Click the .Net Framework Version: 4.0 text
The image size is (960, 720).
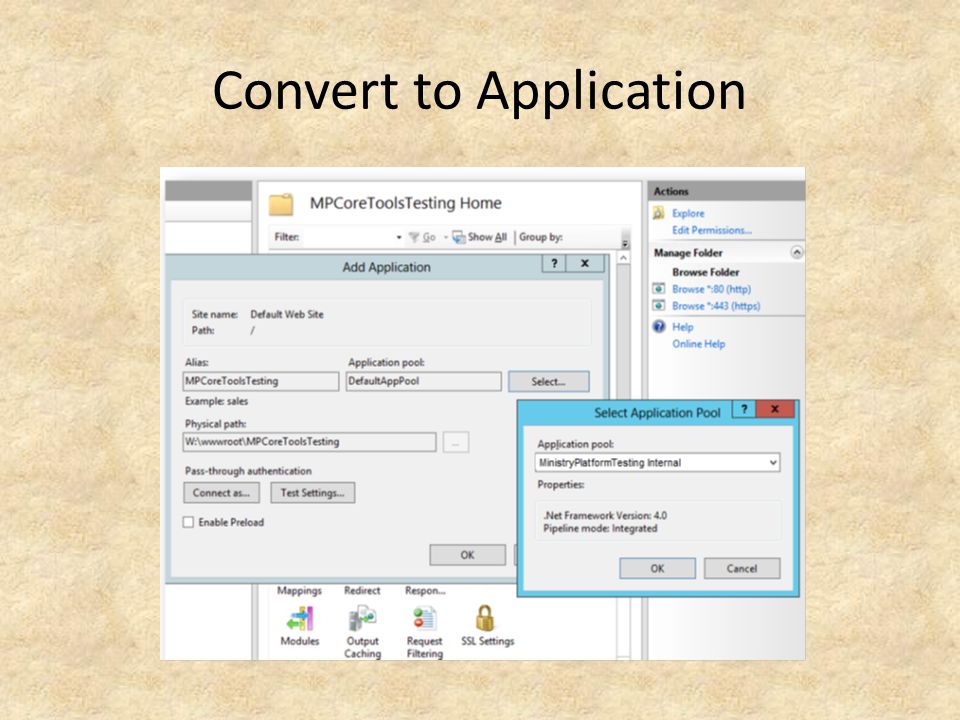click(605, 516)
